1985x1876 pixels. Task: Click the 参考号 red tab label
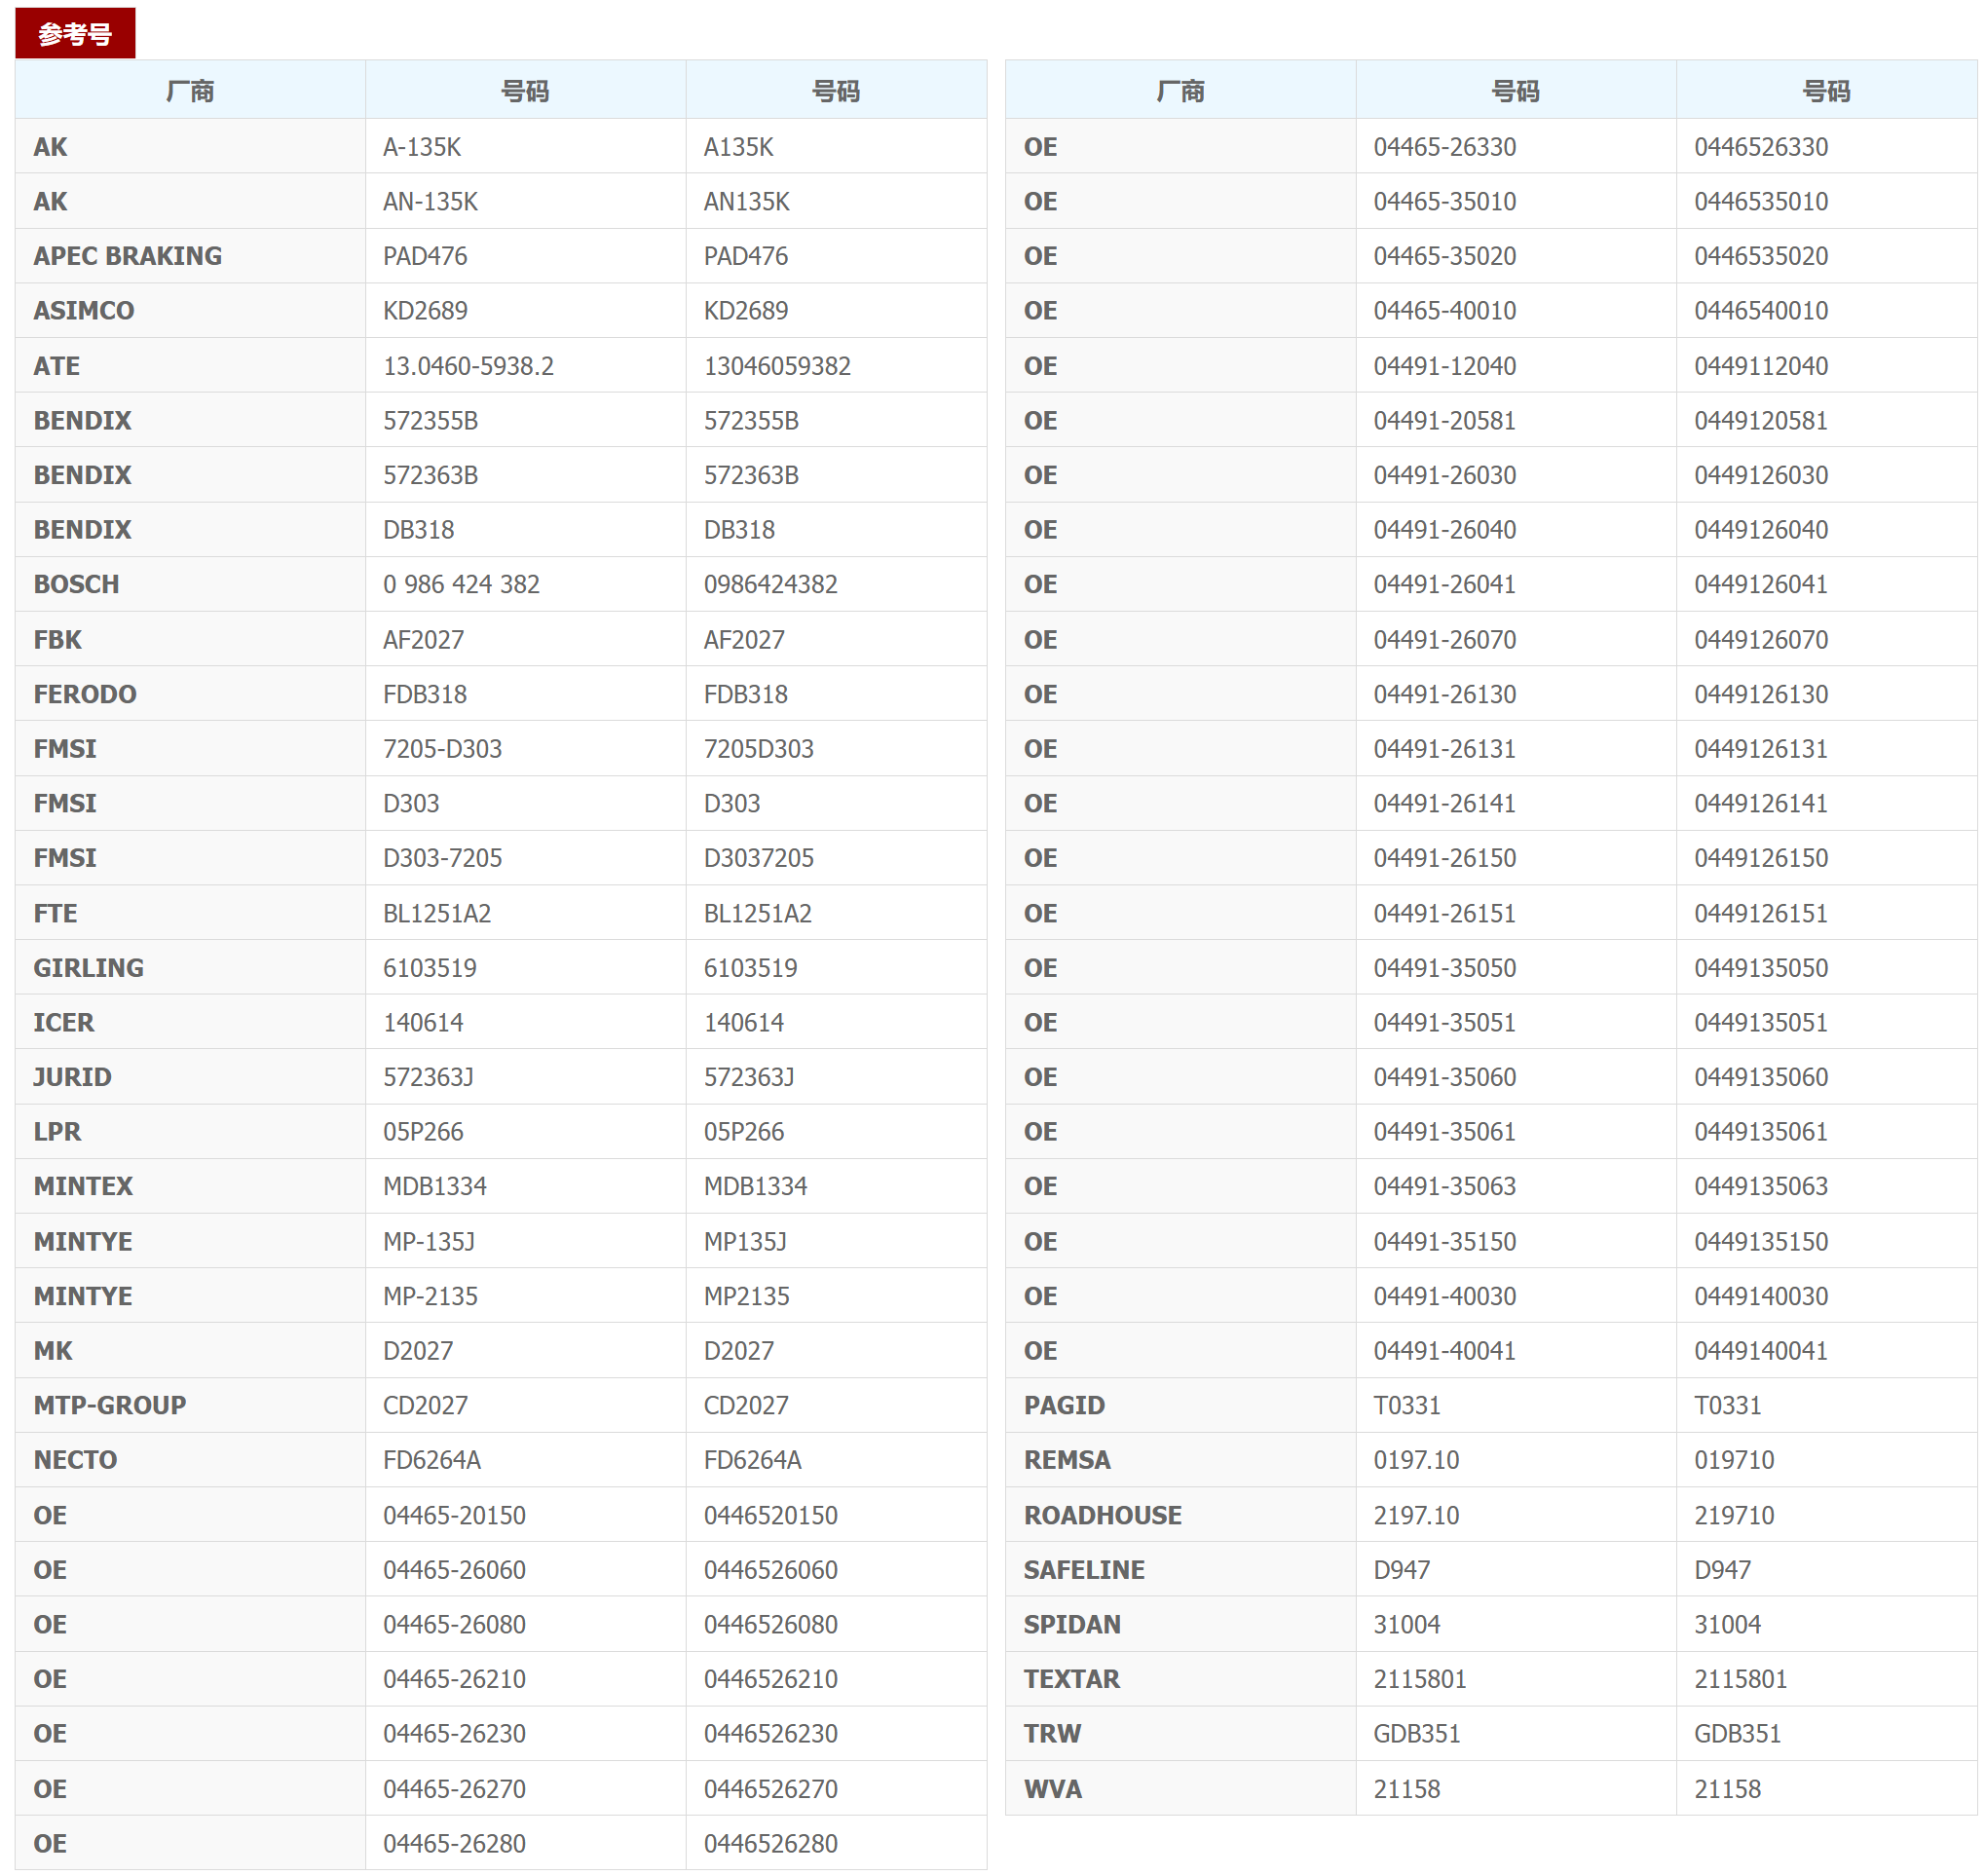(x=75, y=34)
